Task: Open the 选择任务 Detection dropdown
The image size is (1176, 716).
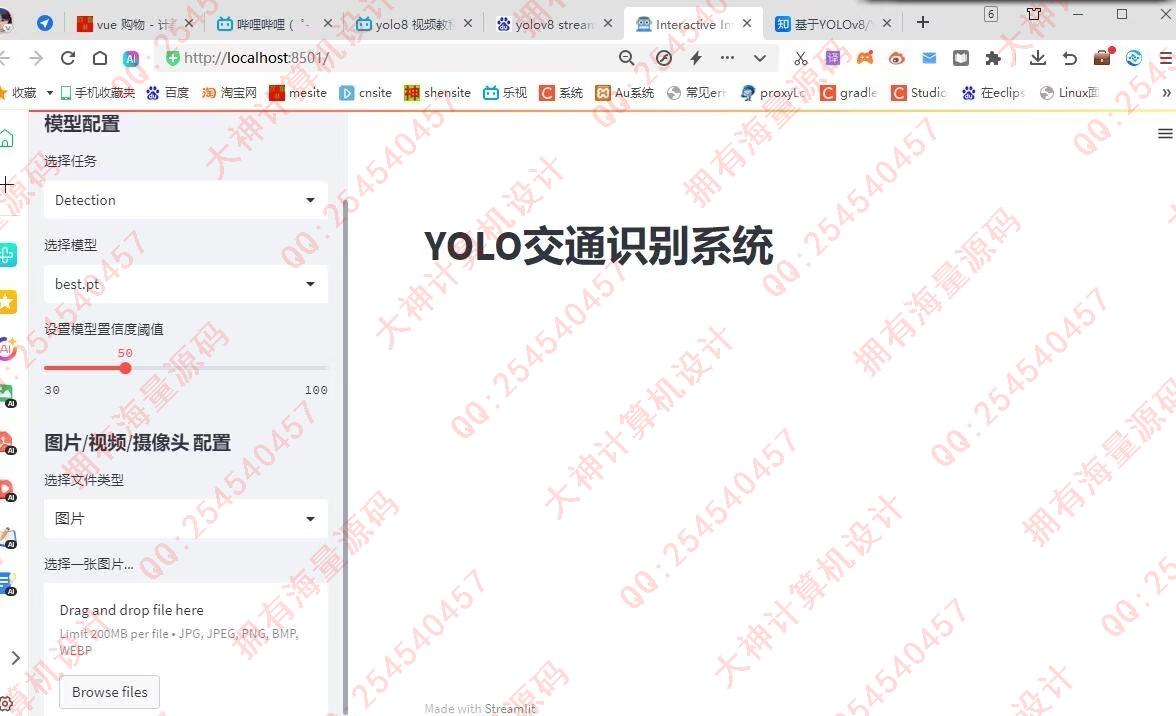Action: [185, 200]
